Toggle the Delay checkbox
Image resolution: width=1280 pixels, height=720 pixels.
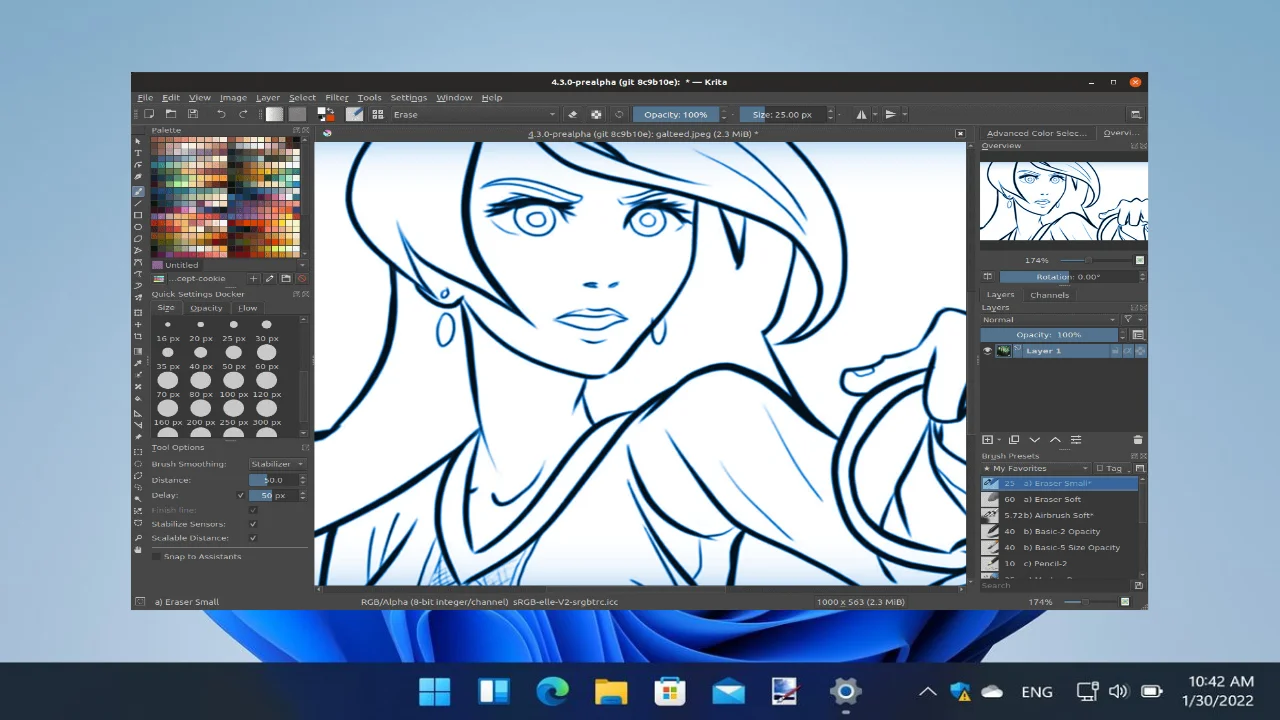(241, 495)
